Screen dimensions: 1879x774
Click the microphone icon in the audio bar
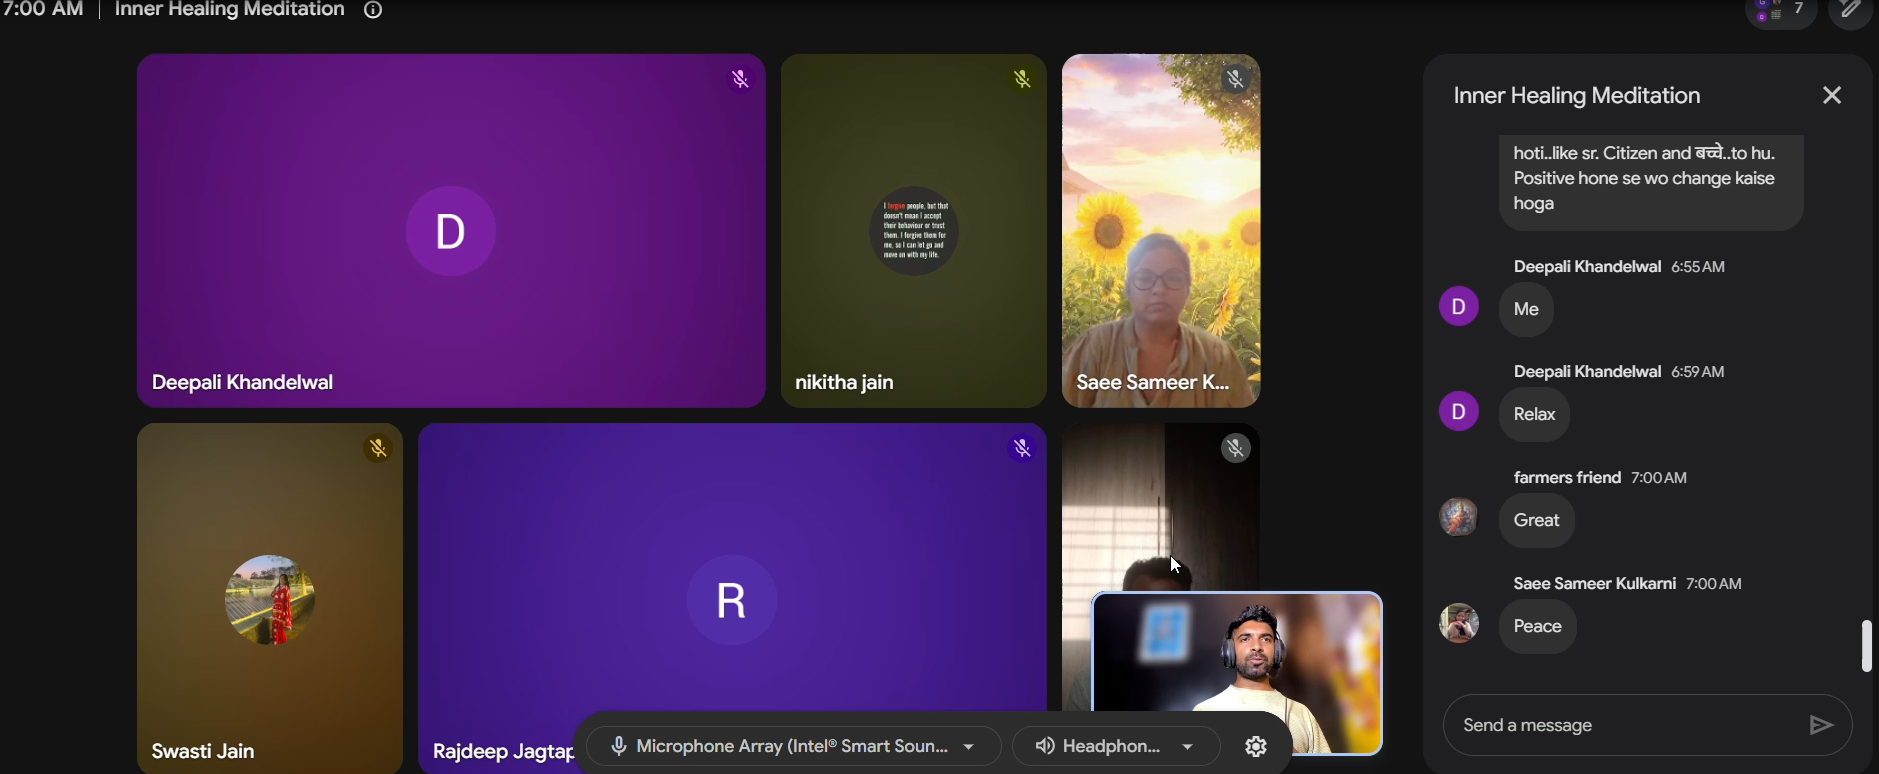[619, 746]
